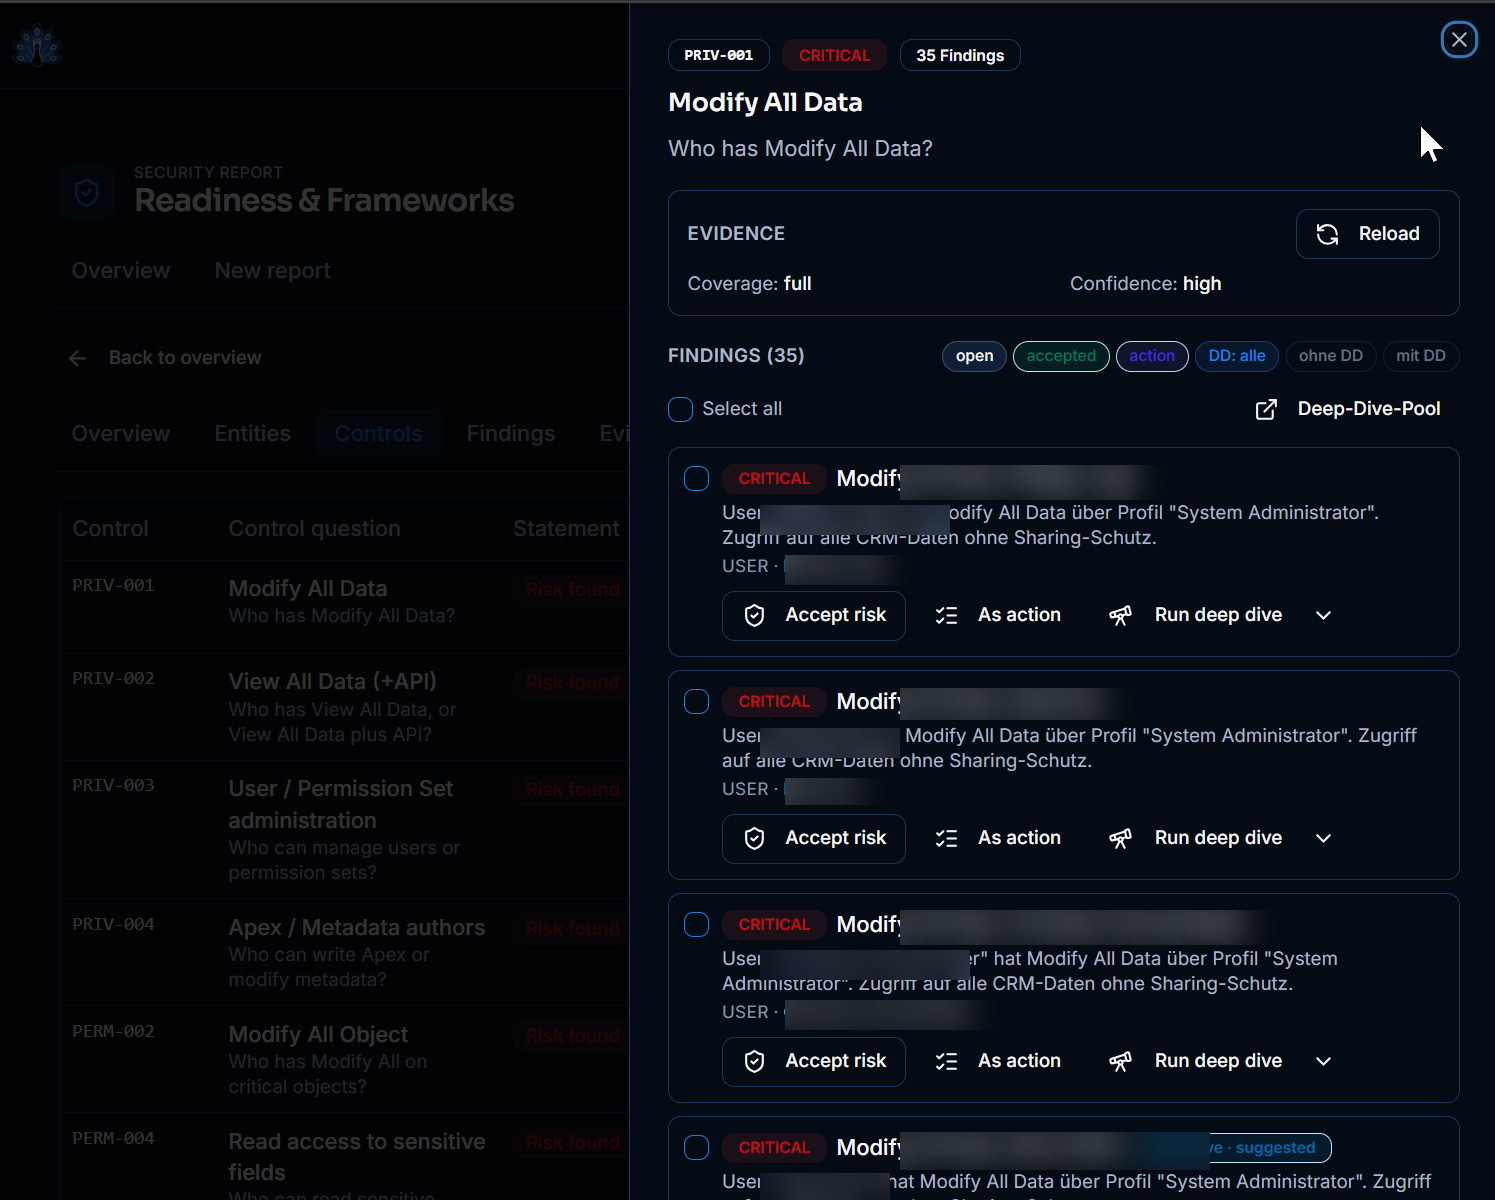Open the New report tab
Image resolution: width=1495 pixels, height=1200 pixels.
272,271
